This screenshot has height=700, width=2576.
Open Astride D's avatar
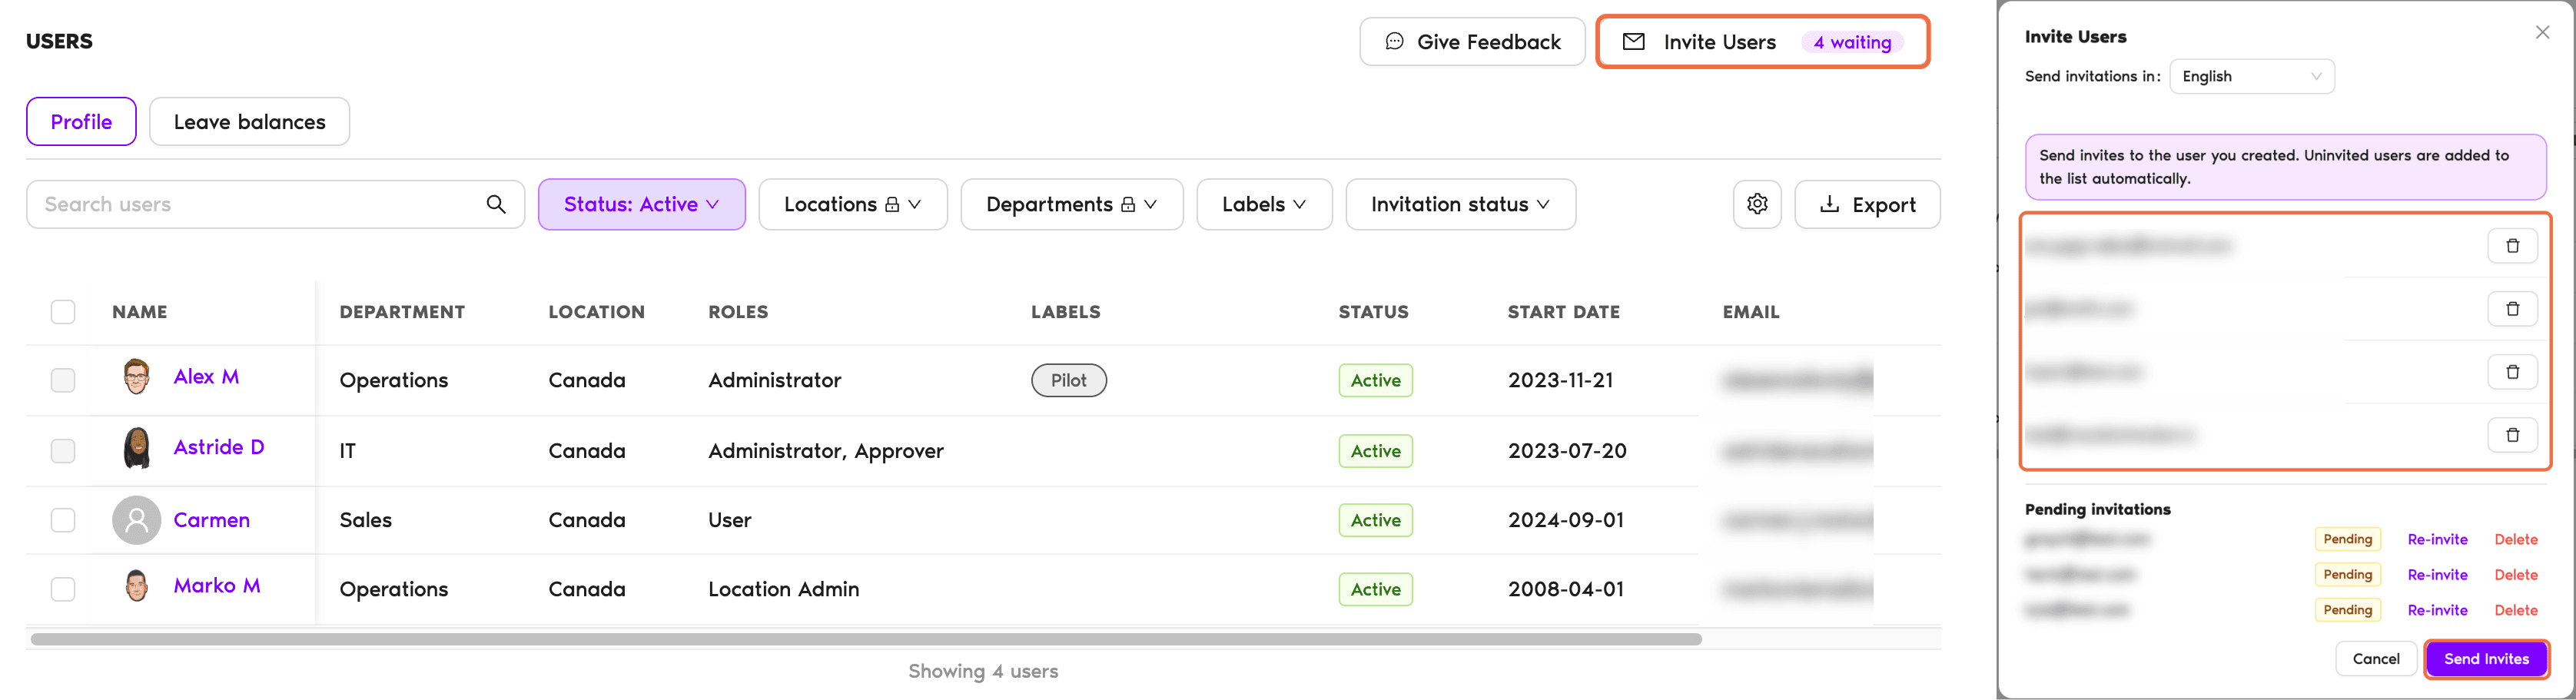tap(137, 448)
